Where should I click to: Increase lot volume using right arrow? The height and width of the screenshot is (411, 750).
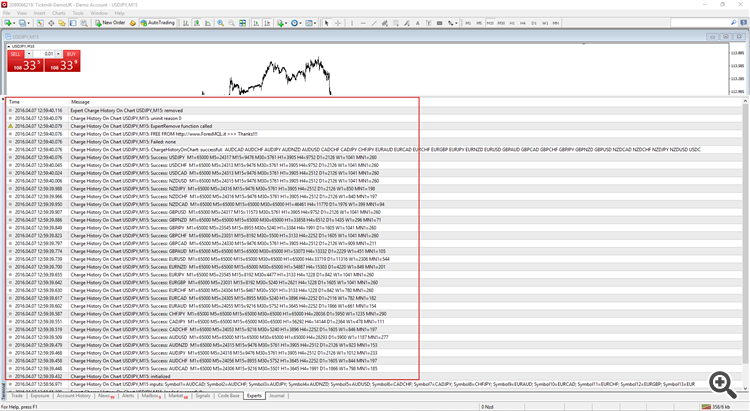(58, 54)
